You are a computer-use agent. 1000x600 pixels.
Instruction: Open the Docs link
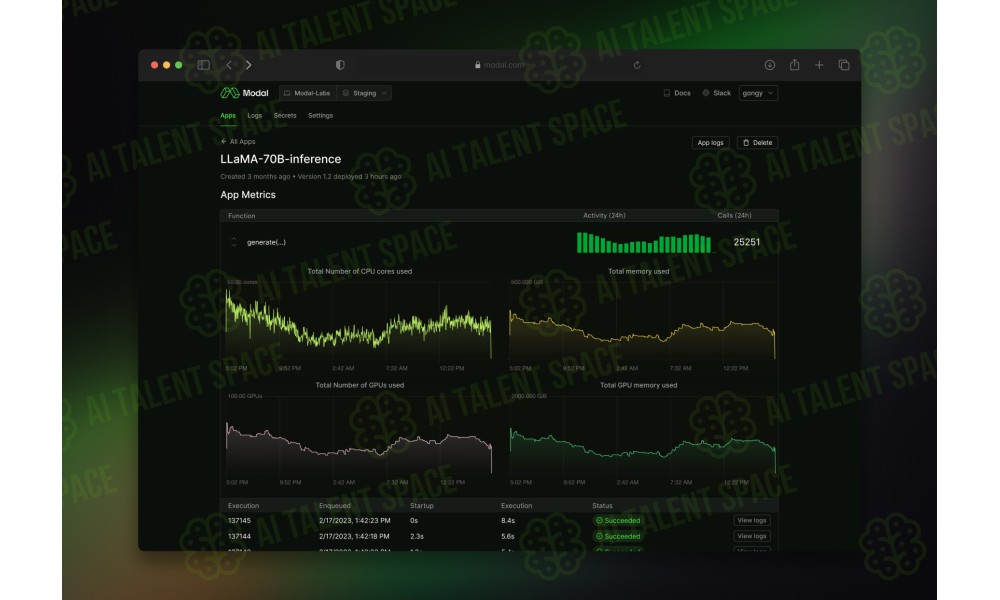point(677,93)
